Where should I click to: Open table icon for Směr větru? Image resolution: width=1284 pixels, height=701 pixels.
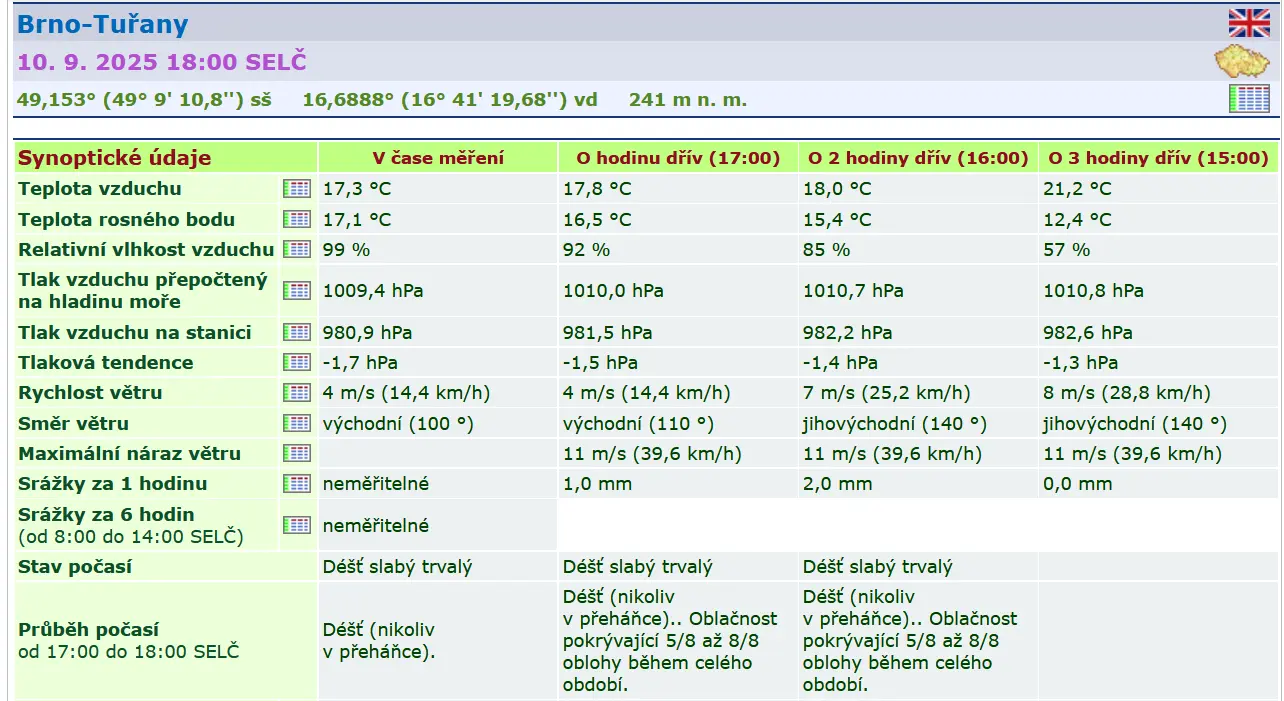coord(297,423)
